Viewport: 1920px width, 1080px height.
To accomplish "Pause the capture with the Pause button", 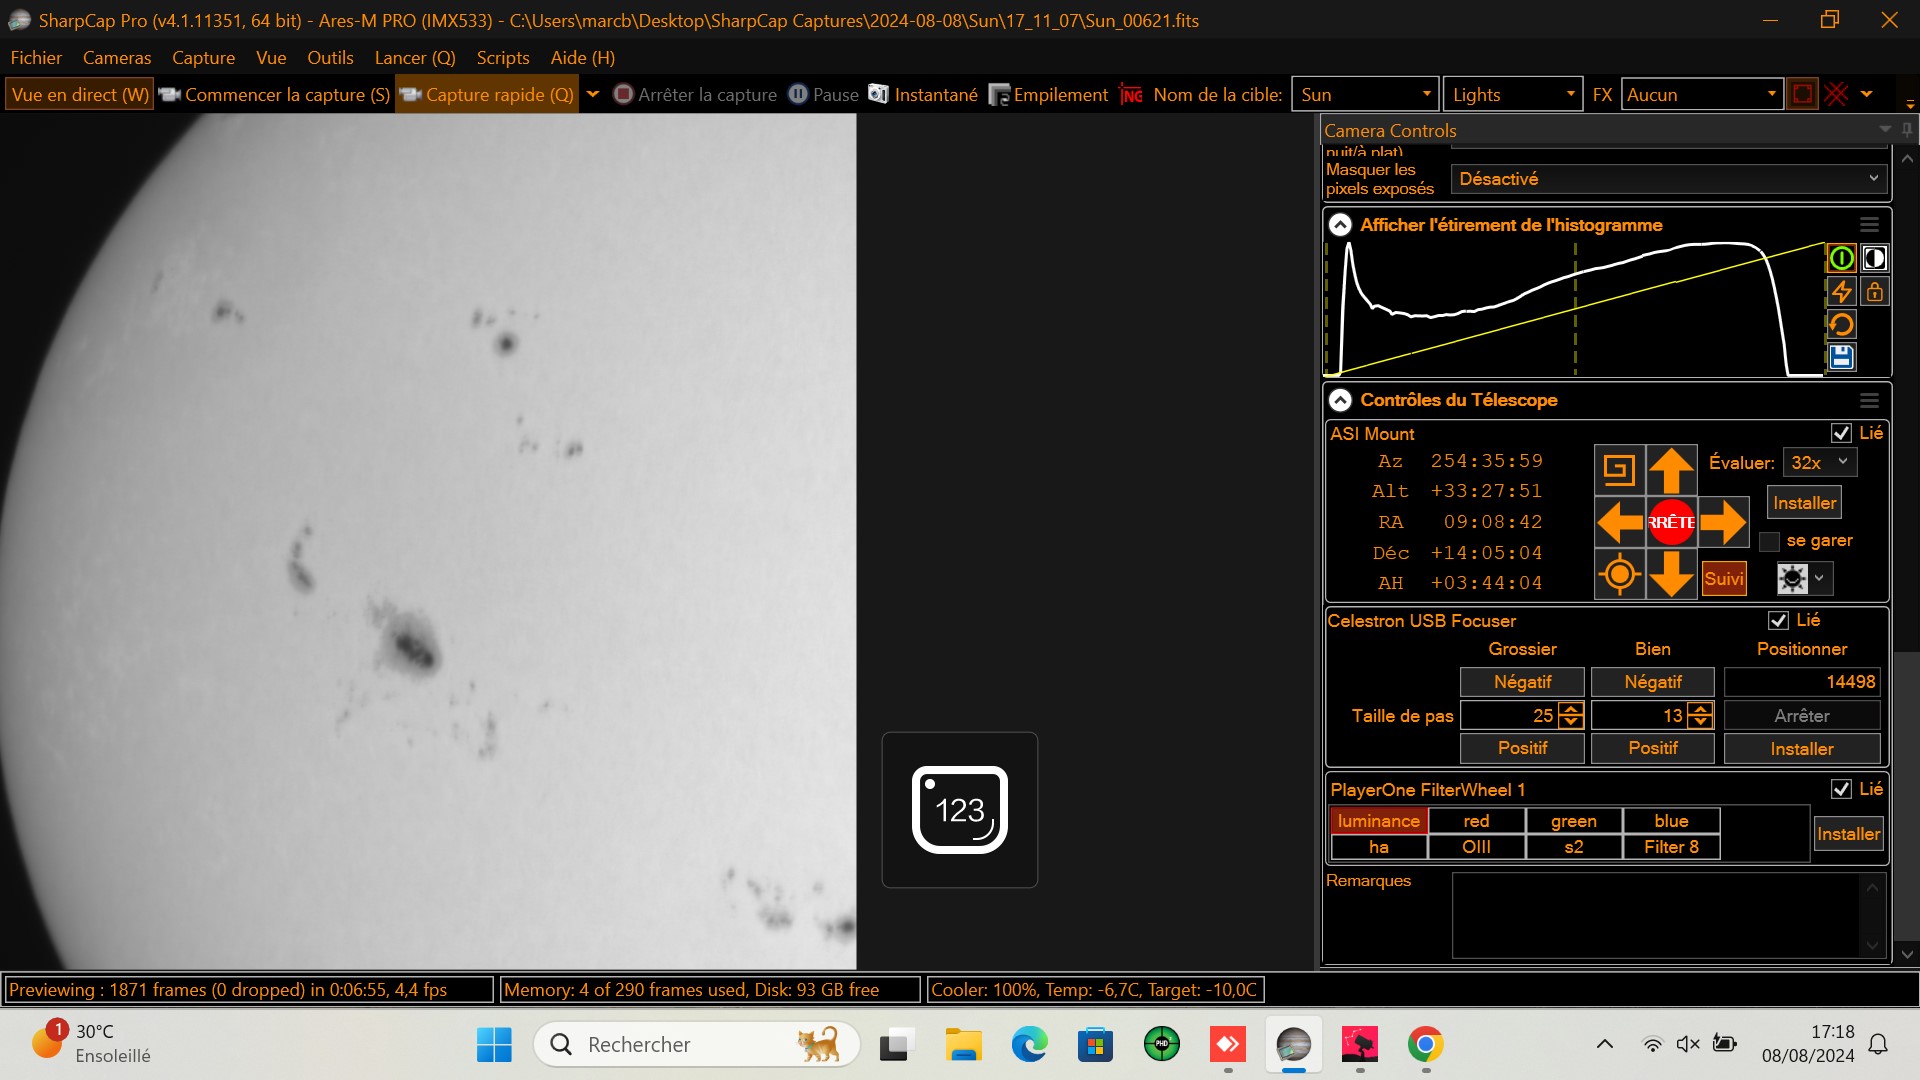I will point(823,94).
